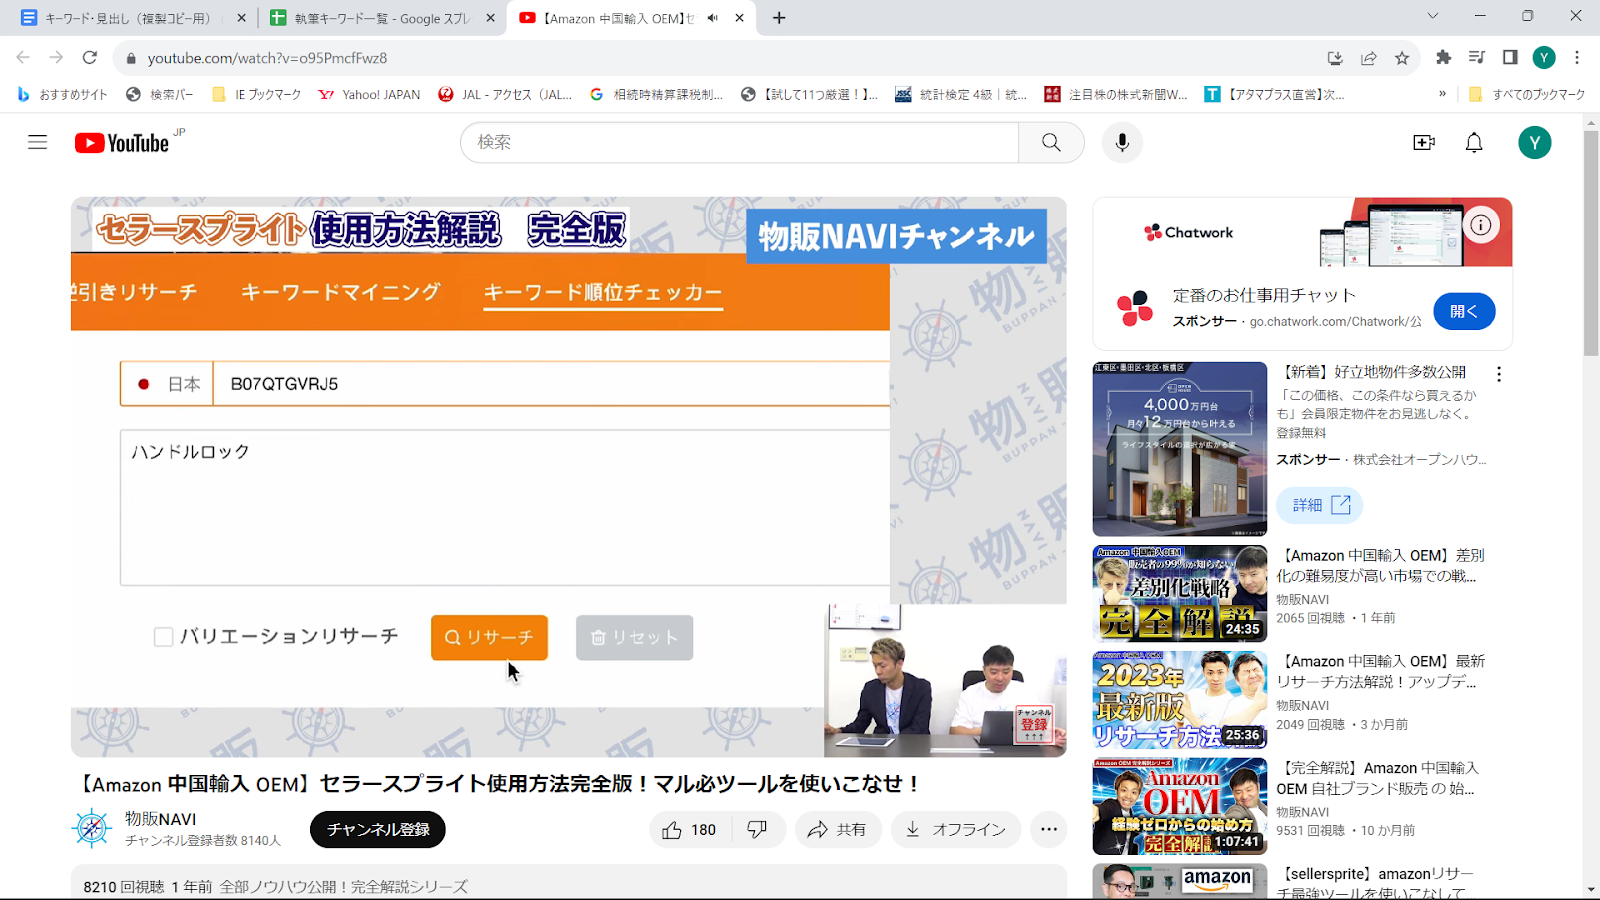Open the すべてのブックマーク folder

[1527, 94]
